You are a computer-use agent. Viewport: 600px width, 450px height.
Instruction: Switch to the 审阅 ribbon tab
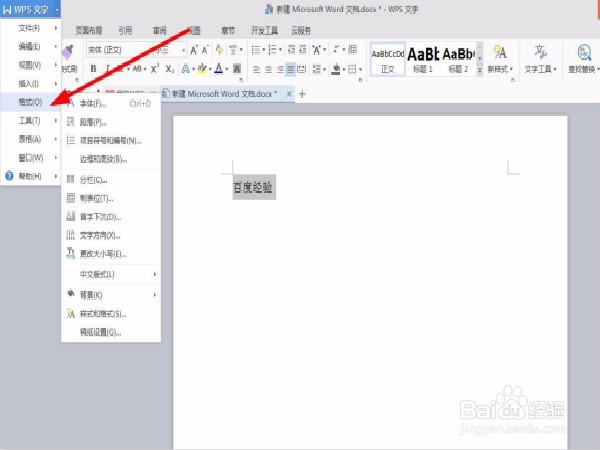pos(160,31)
